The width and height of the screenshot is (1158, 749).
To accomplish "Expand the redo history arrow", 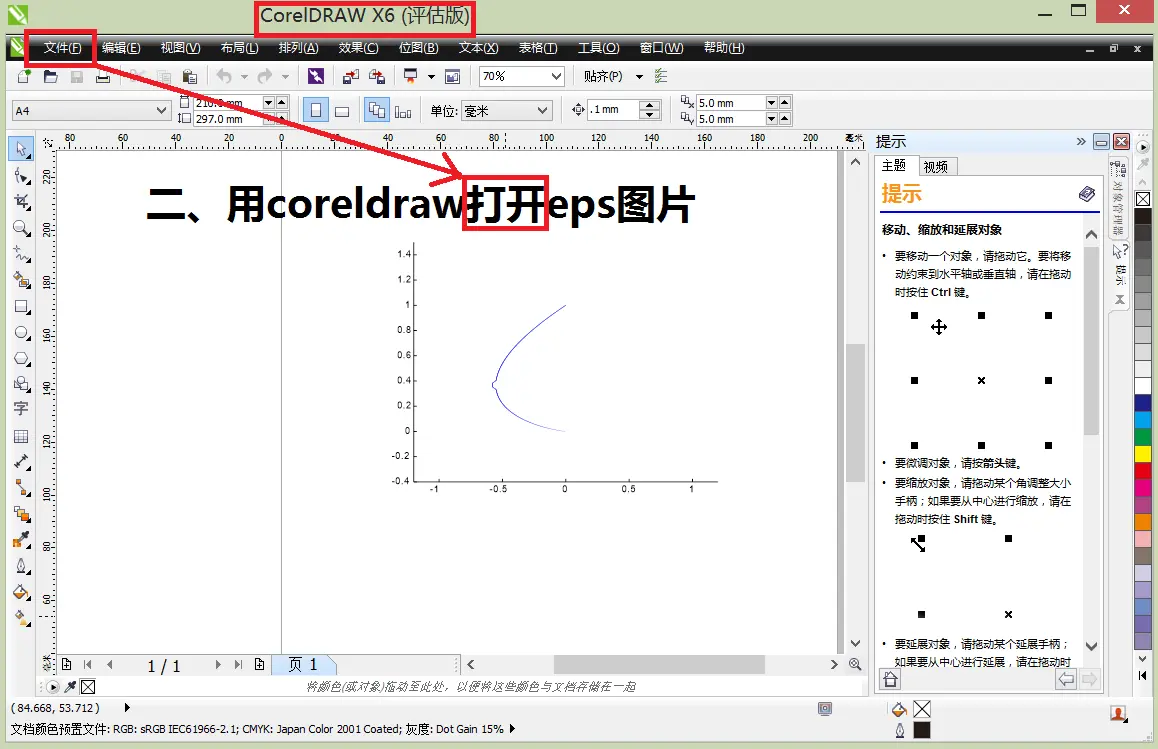I will (x=285, y=76).
